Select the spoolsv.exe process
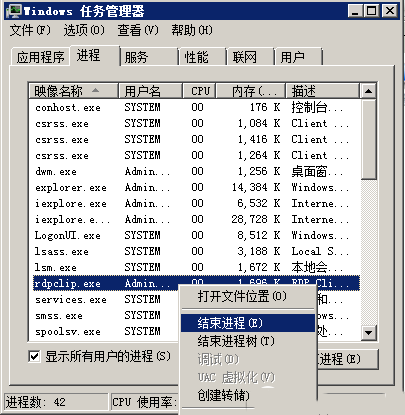Screen dimensions: 405x415 click(x=106, y=331)
